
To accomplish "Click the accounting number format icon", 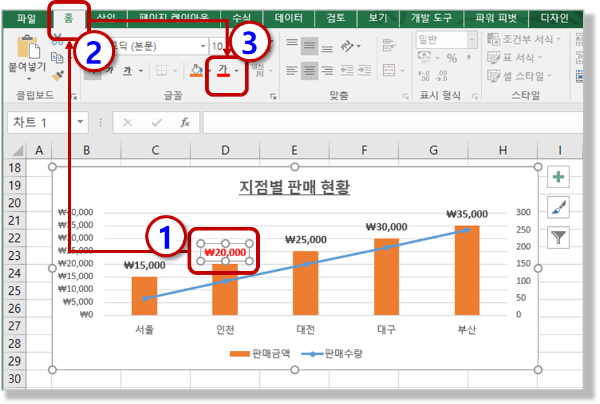I will (424, 57).
